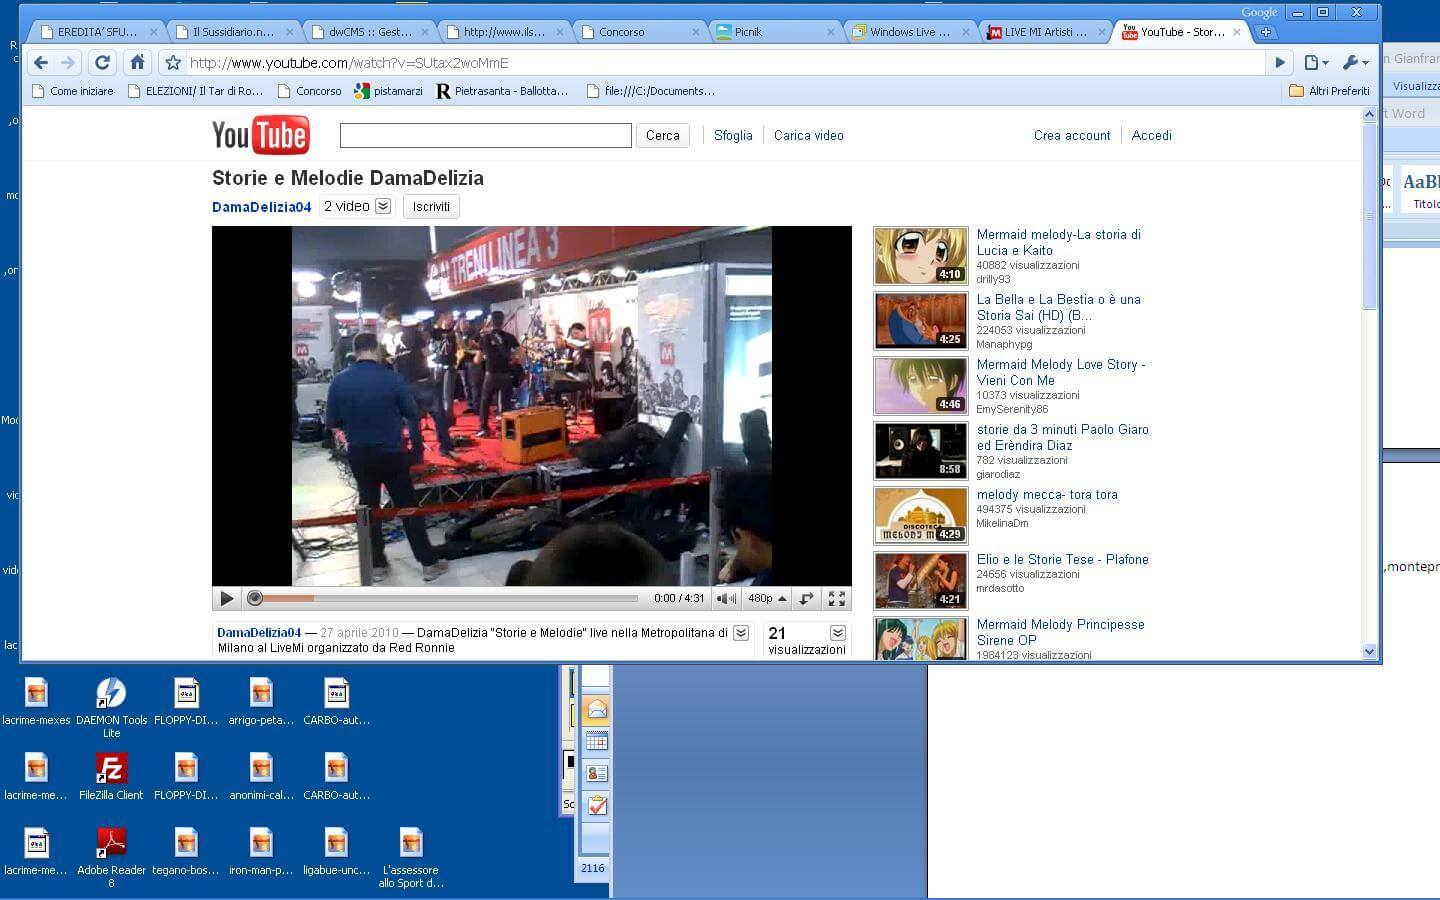Screen dimensions: 1440x900
Task: Bookmark page with the star icon
Action: pyautogui.click(x=173, y=62)
